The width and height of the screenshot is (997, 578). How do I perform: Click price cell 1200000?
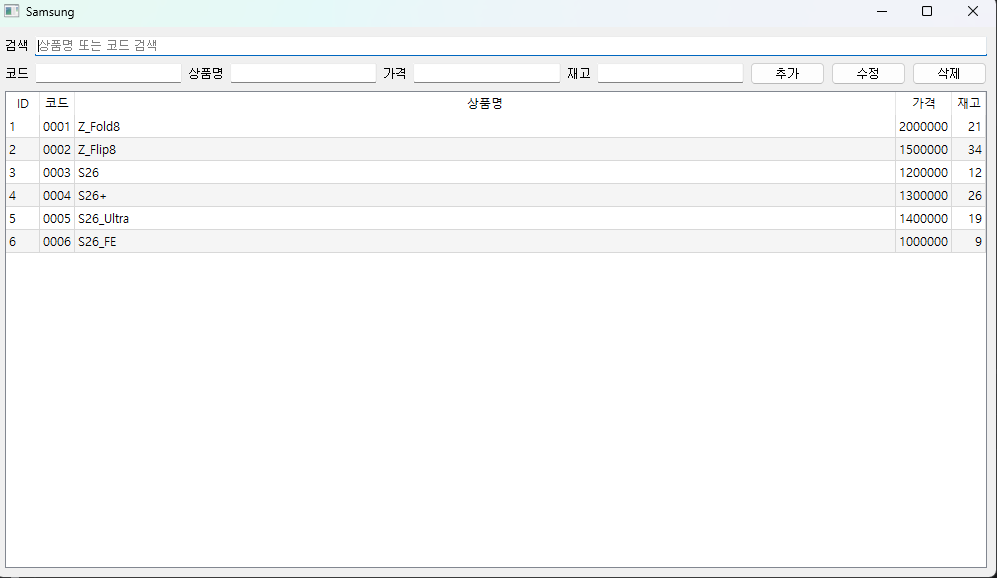pos(923,172)
